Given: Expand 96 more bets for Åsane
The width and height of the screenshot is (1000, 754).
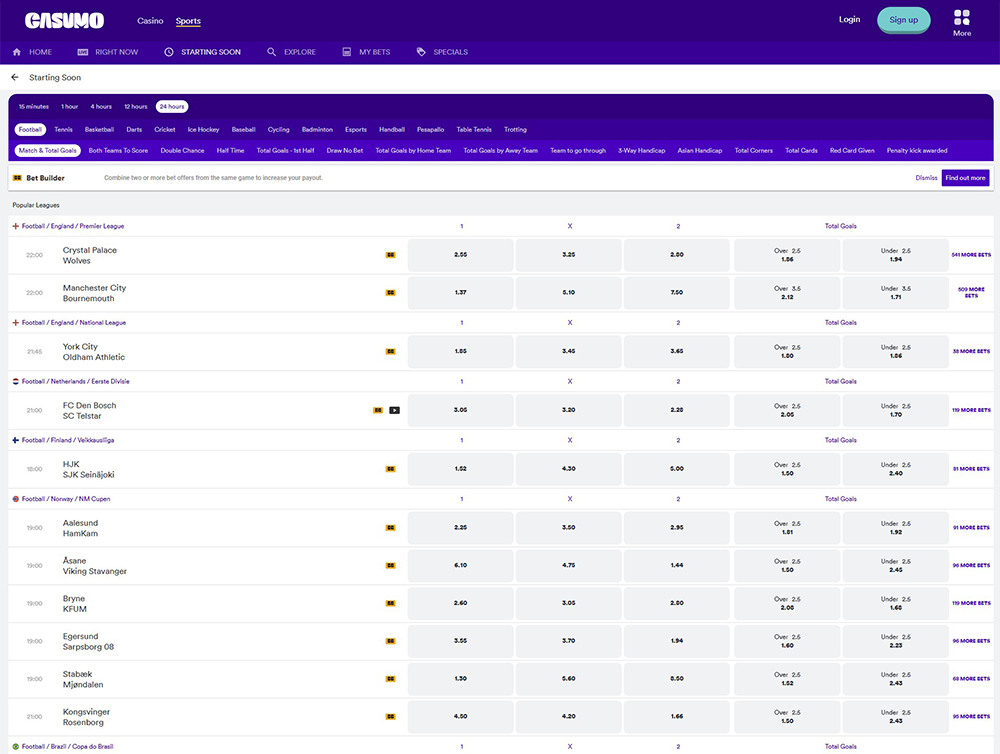Looking at the screenshot, I should coord(971,565).
